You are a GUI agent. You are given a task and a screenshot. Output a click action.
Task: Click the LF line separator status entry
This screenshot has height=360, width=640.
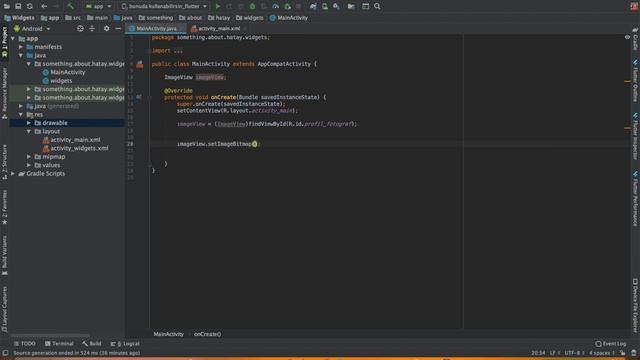click(554, 353)
